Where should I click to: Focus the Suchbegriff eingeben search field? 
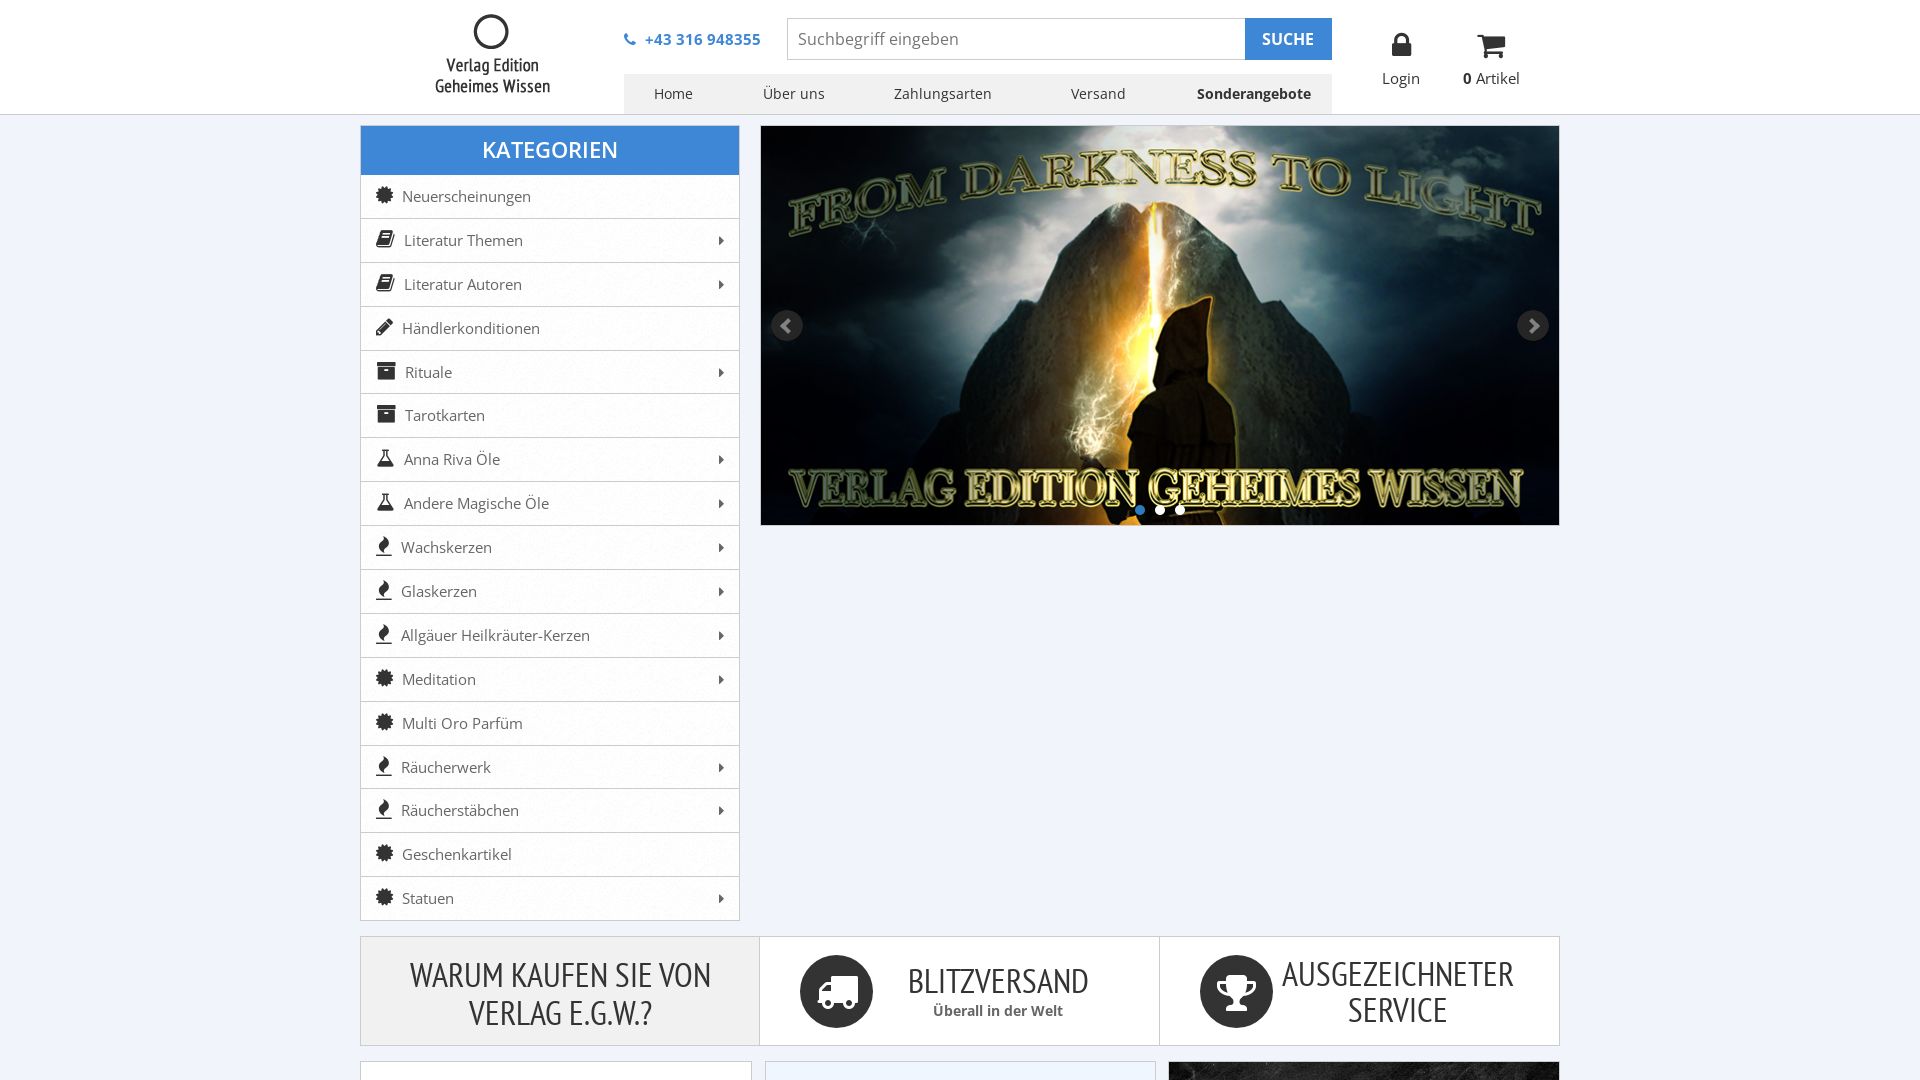[1016, 39]
